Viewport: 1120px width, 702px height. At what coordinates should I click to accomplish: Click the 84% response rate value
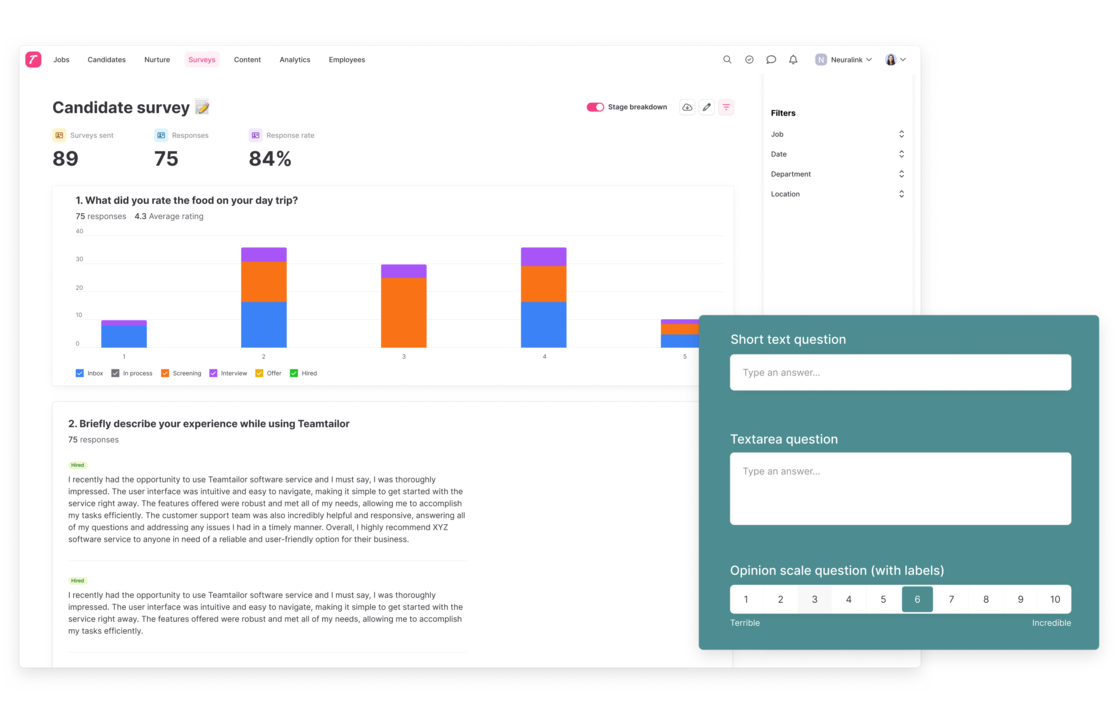point(270,159)
